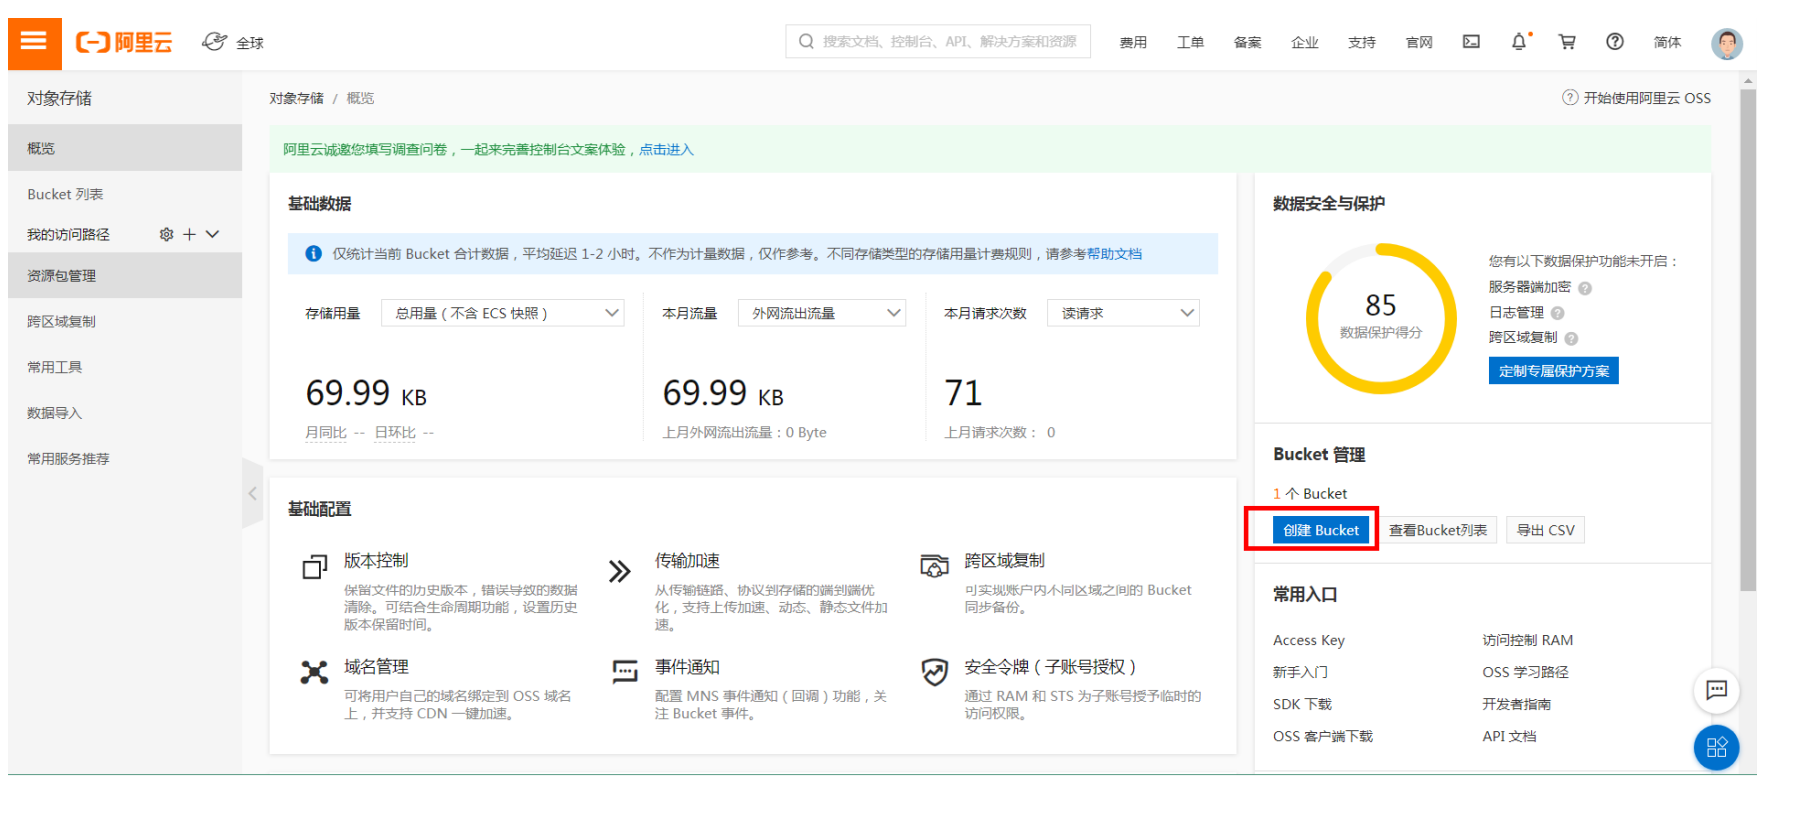The width and height of the screenshot is (1798, 814).
Task: Open the hamburger navigation menu
Action: coord(34,42)
